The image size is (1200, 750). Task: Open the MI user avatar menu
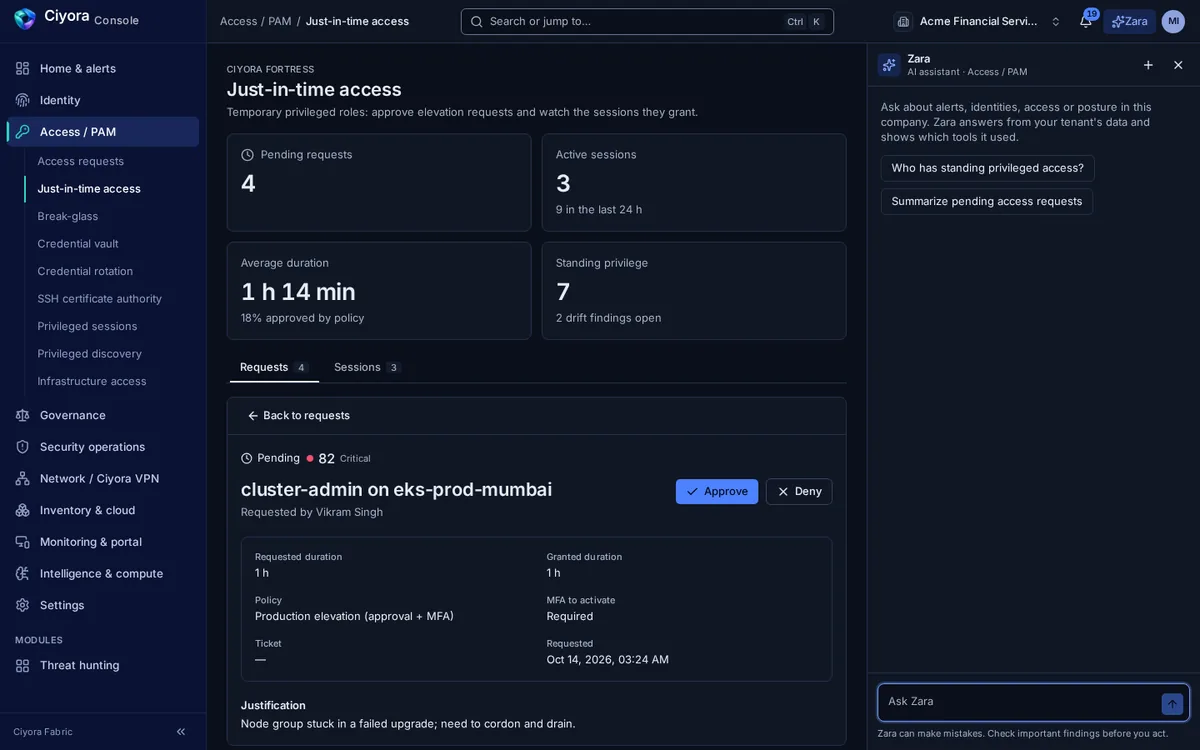[1173, 21]
